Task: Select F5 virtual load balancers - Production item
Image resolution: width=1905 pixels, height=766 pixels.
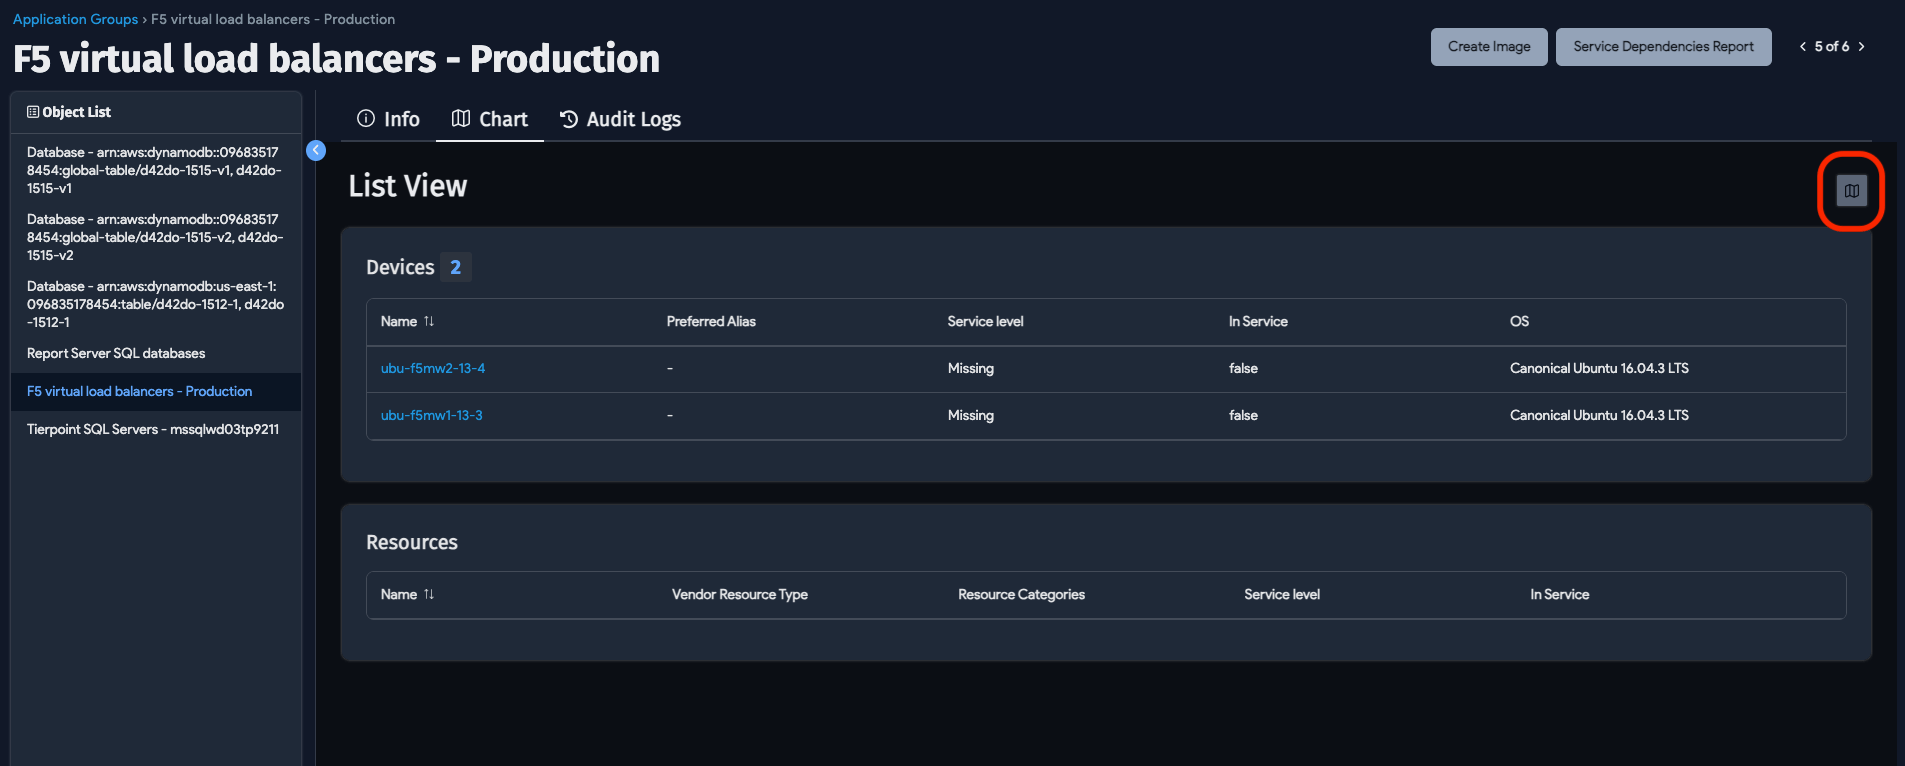Action: coord(139,391)
